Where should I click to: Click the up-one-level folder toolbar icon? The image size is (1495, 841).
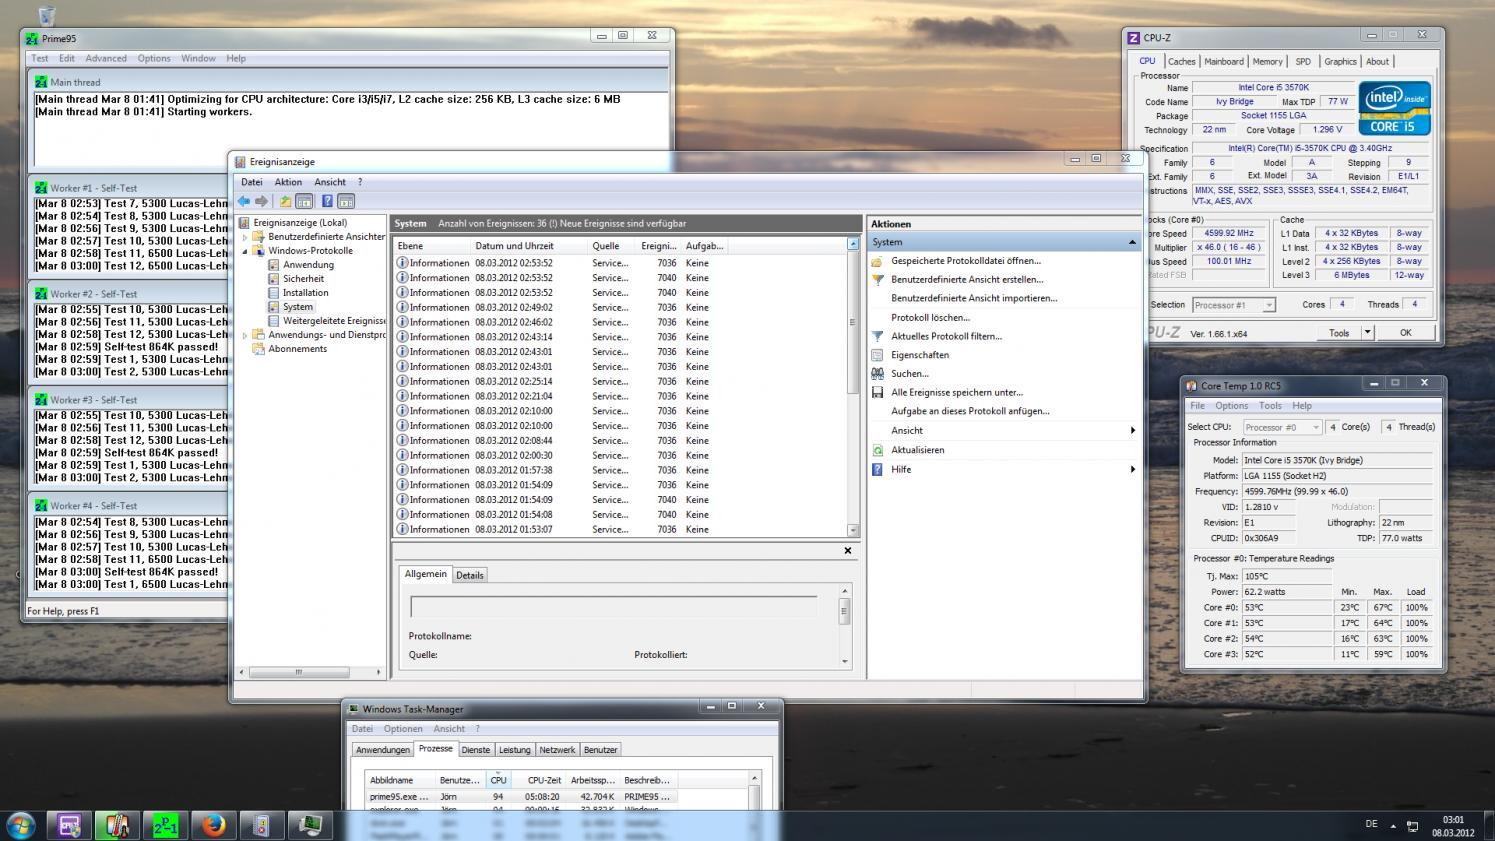tap(286, 201)
